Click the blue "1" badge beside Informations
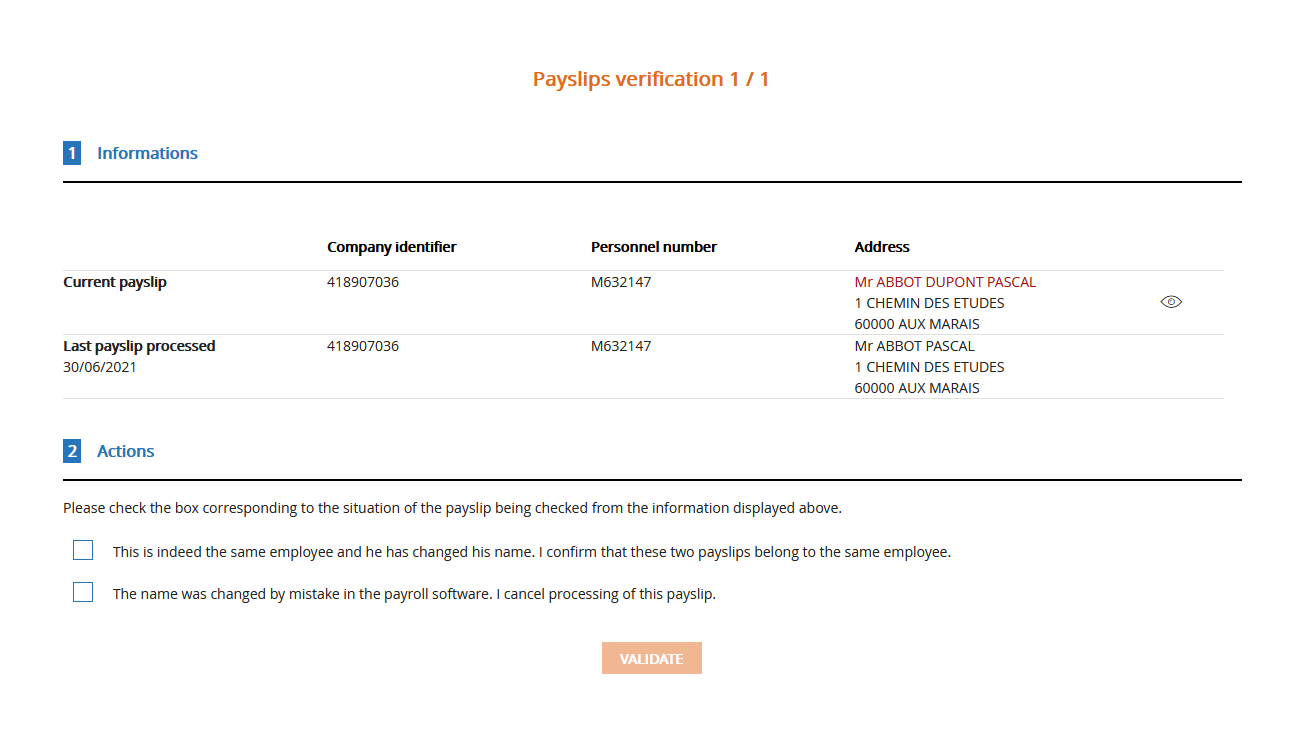 click(x=72, y=152)
